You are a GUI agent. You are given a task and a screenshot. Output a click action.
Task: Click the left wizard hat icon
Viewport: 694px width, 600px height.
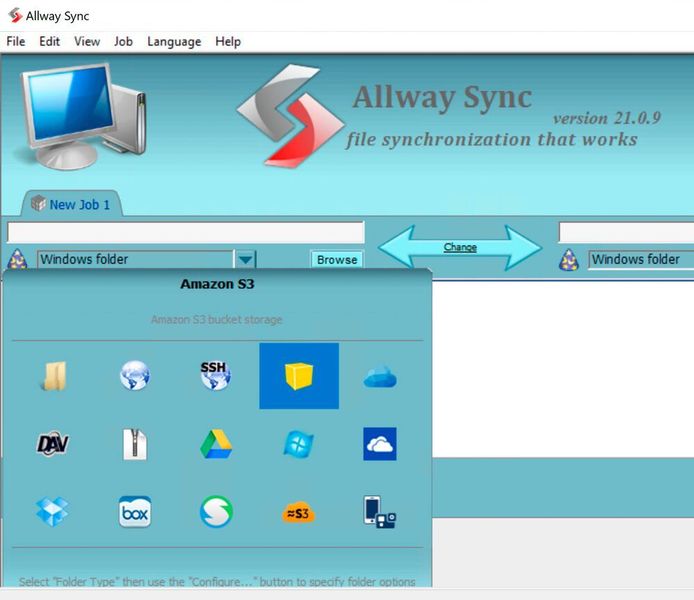[18, 260]
